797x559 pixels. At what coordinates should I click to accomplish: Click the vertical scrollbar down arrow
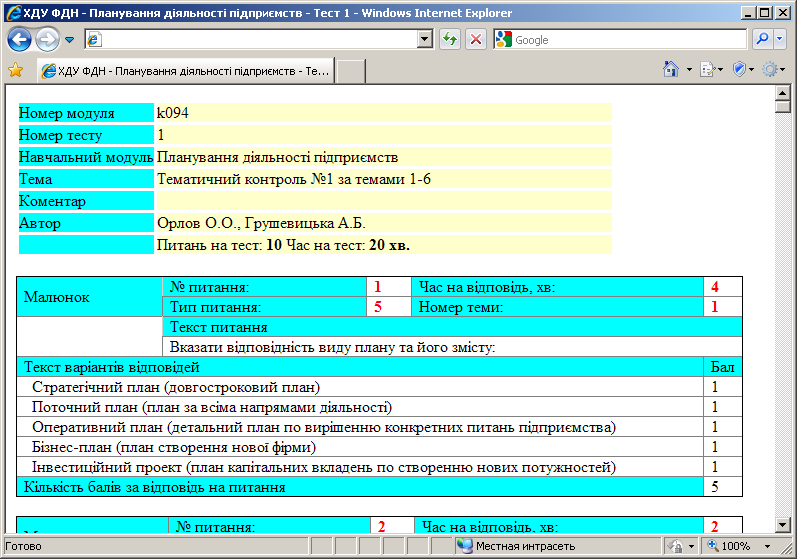click(x=783, y=525)
